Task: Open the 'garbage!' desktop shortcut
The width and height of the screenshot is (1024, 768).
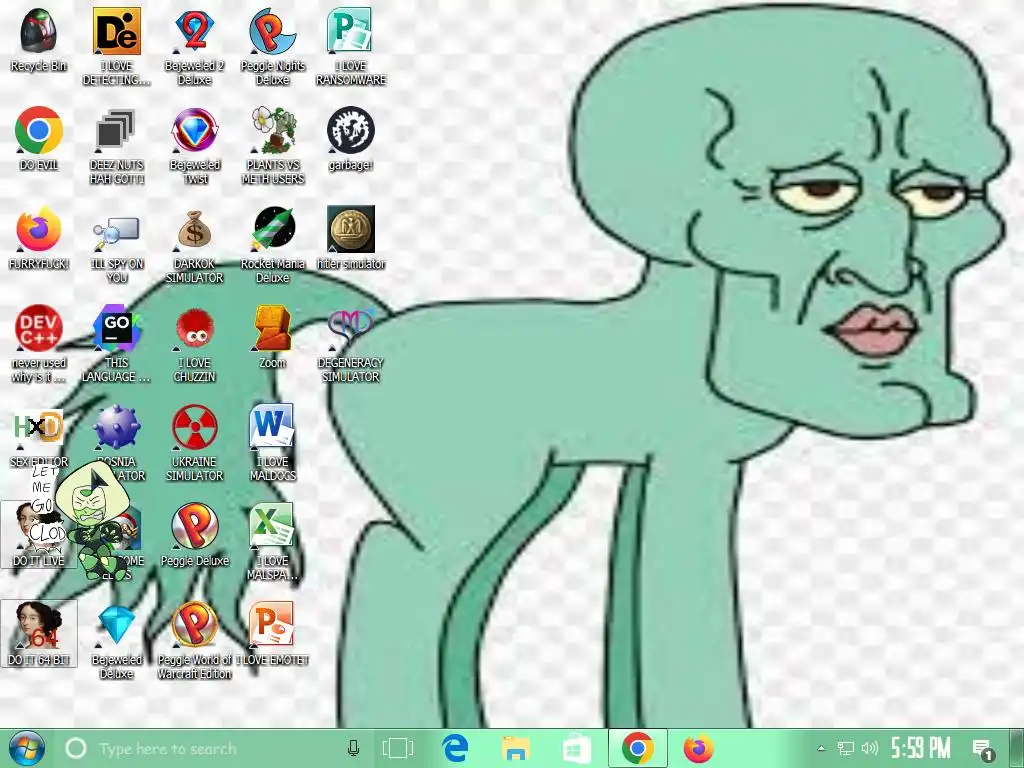Action: (x=351, y=138)
